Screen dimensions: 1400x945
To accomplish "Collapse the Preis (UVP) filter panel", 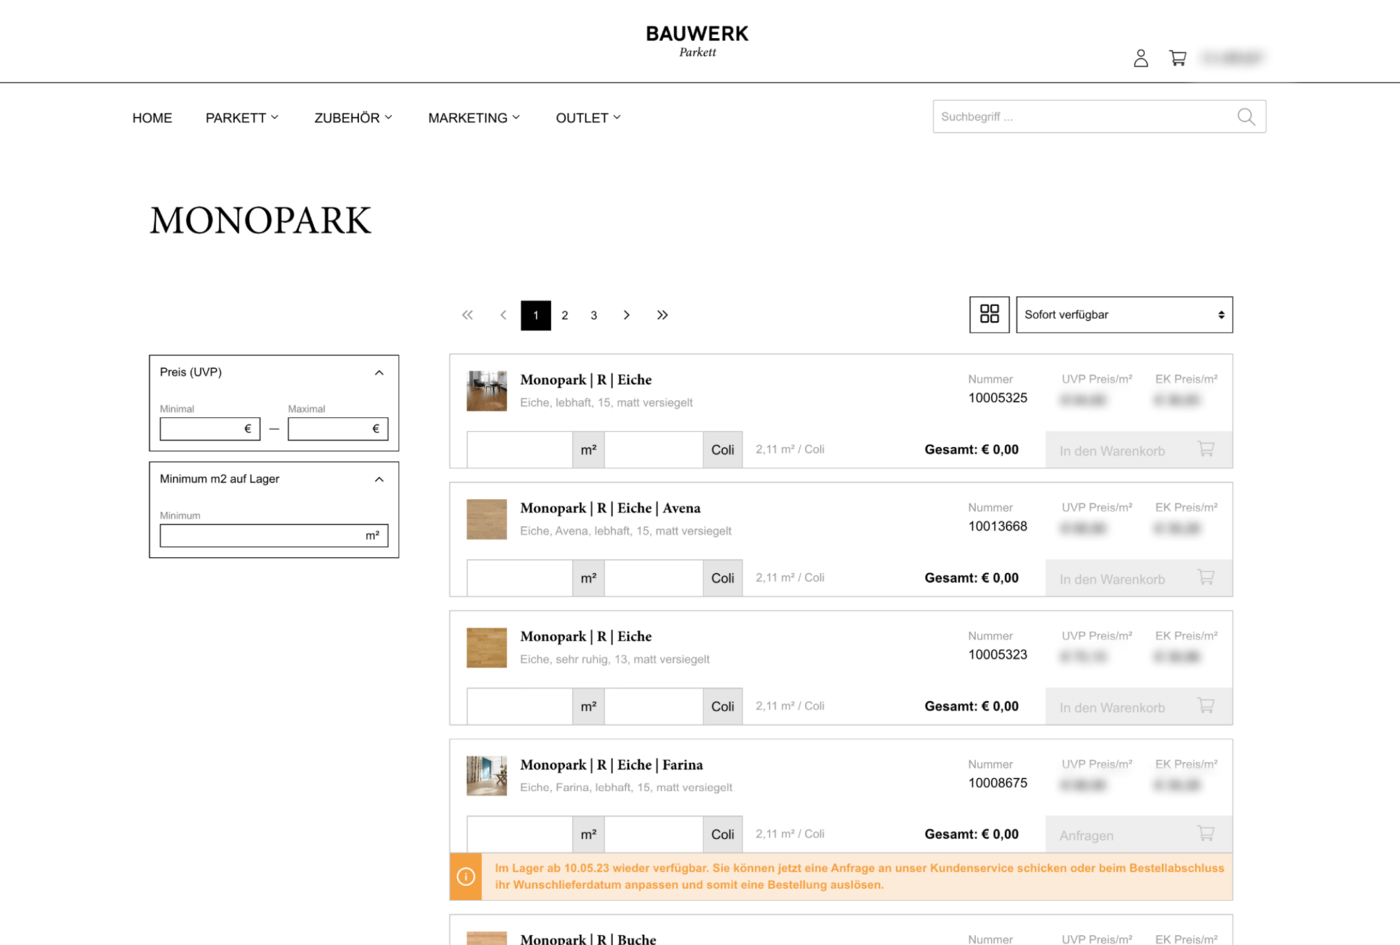I will click(x=379, y=373).
